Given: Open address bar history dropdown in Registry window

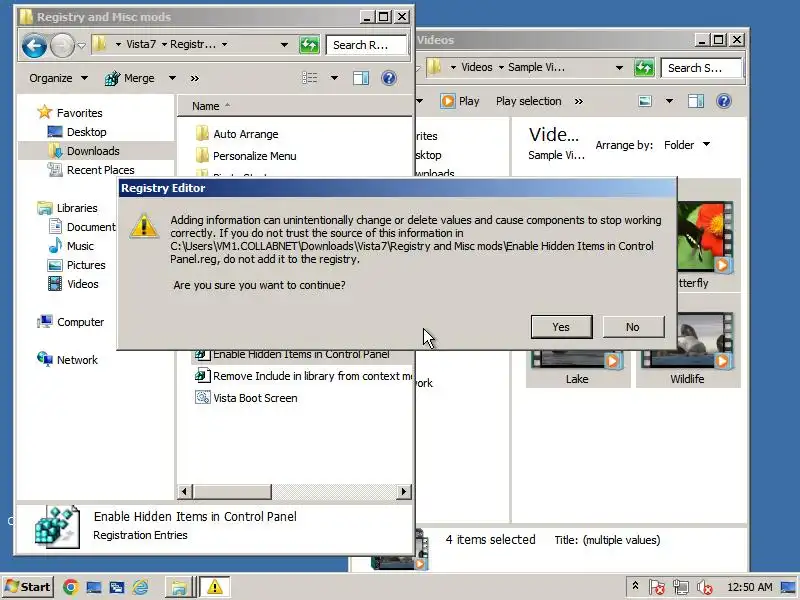Looking at the screenshot, I should coord(284,44).
